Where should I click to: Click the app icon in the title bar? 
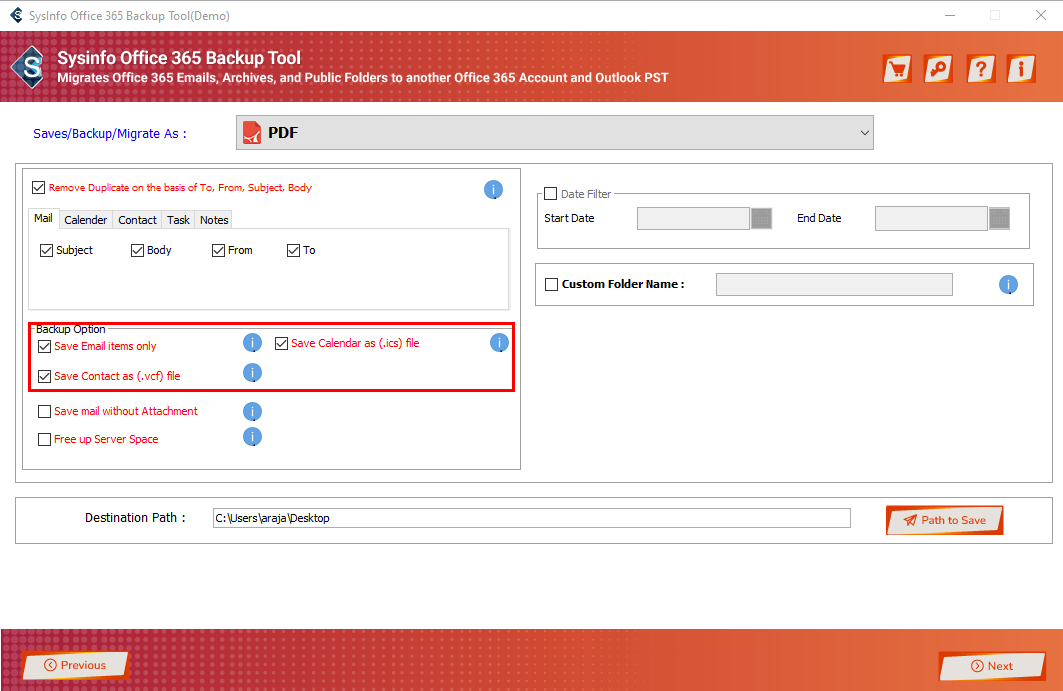[16, 15]
